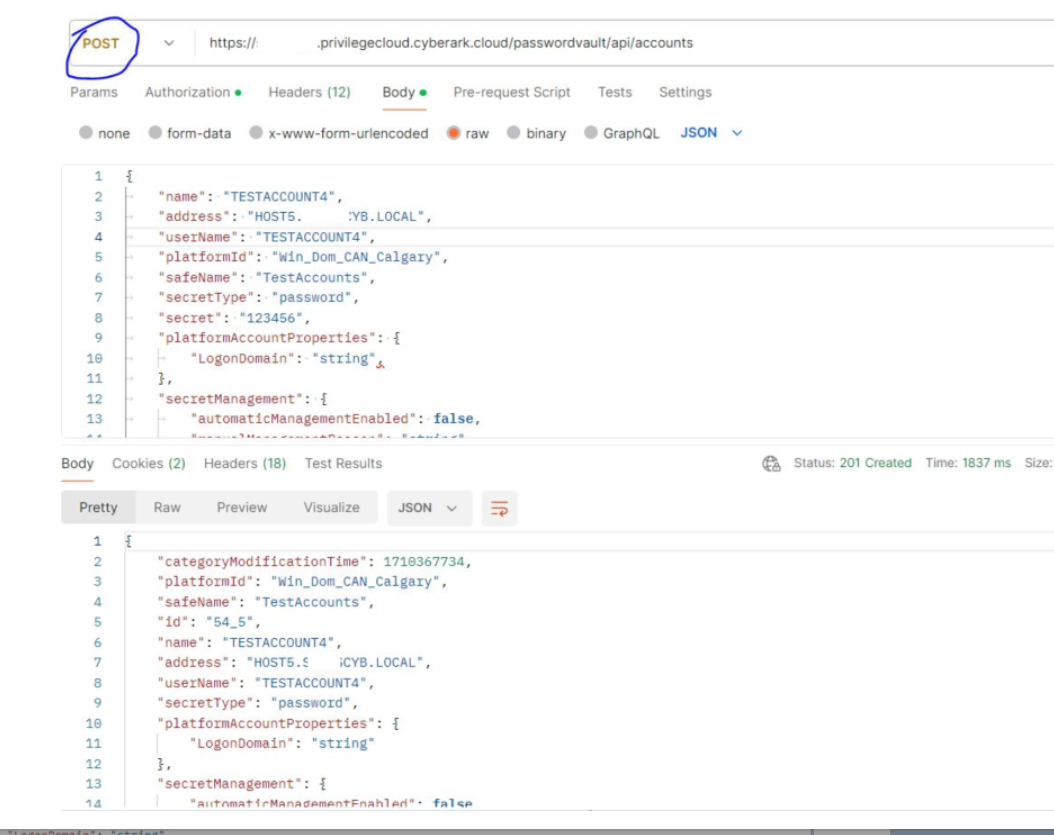Open the request Settings tab
The image size is (1054, 835).
click(x=685, y=92)
